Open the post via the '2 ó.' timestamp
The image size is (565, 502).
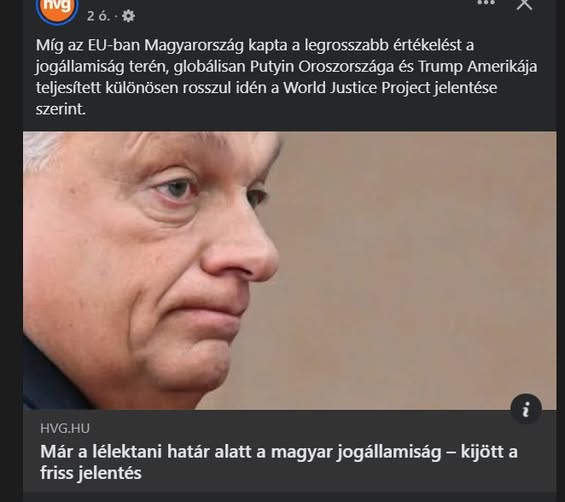pyautogui.click(x=98, y=16)
